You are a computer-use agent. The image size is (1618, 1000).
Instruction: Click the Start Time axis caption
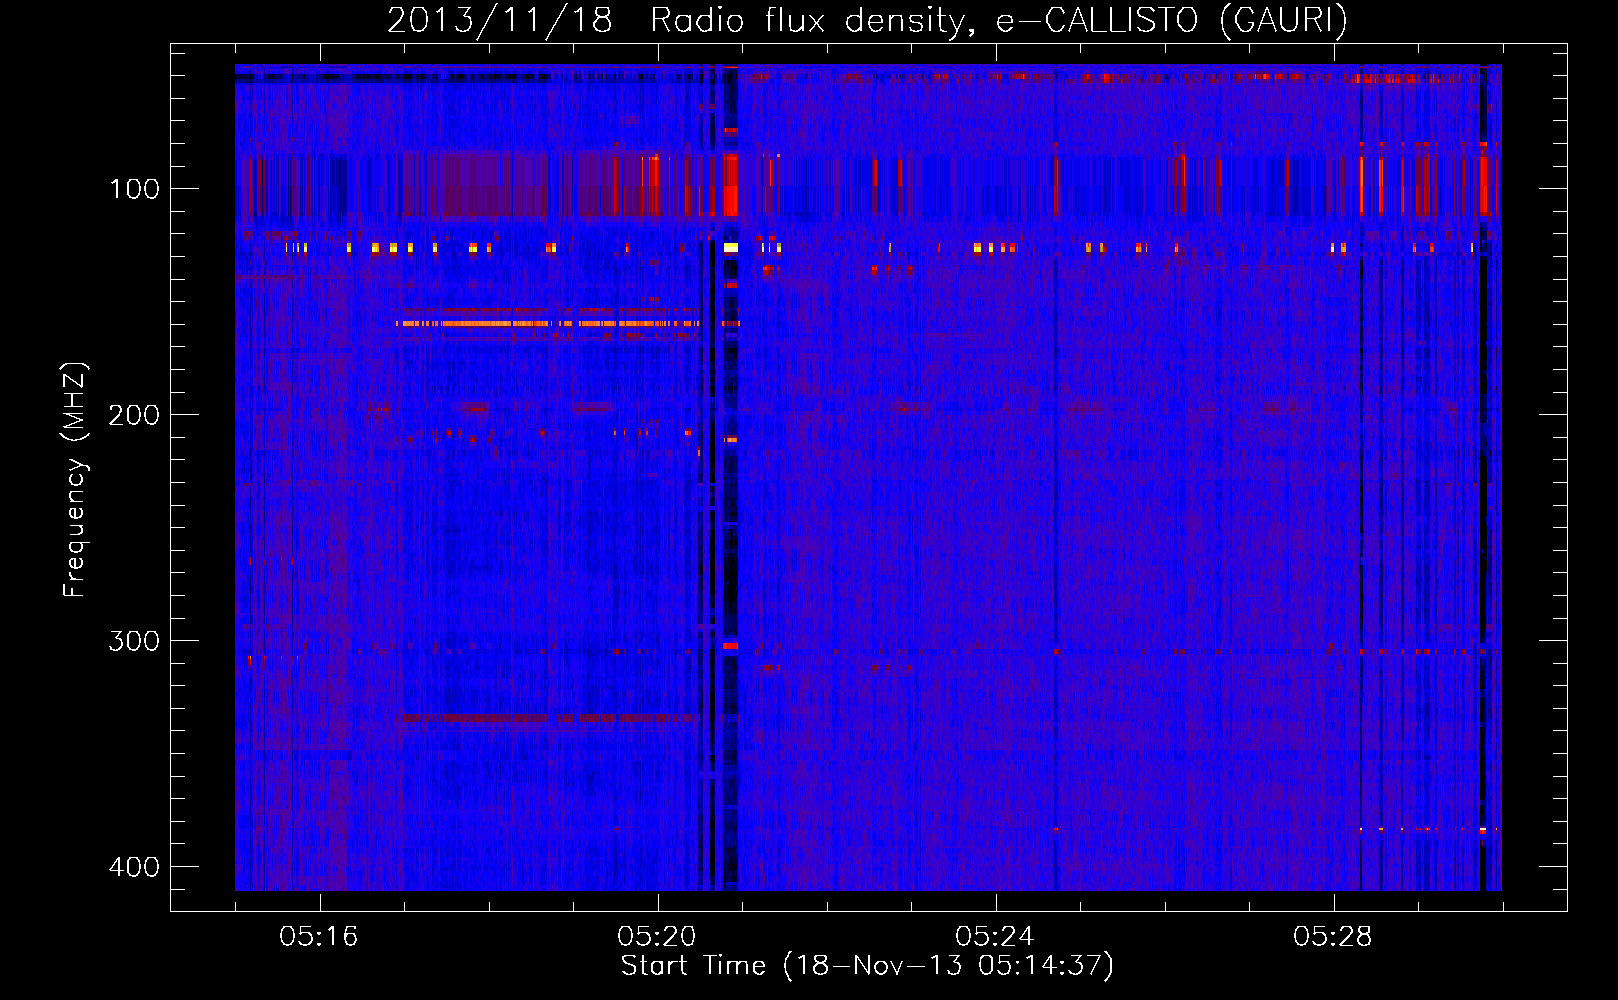coord(867,966)
